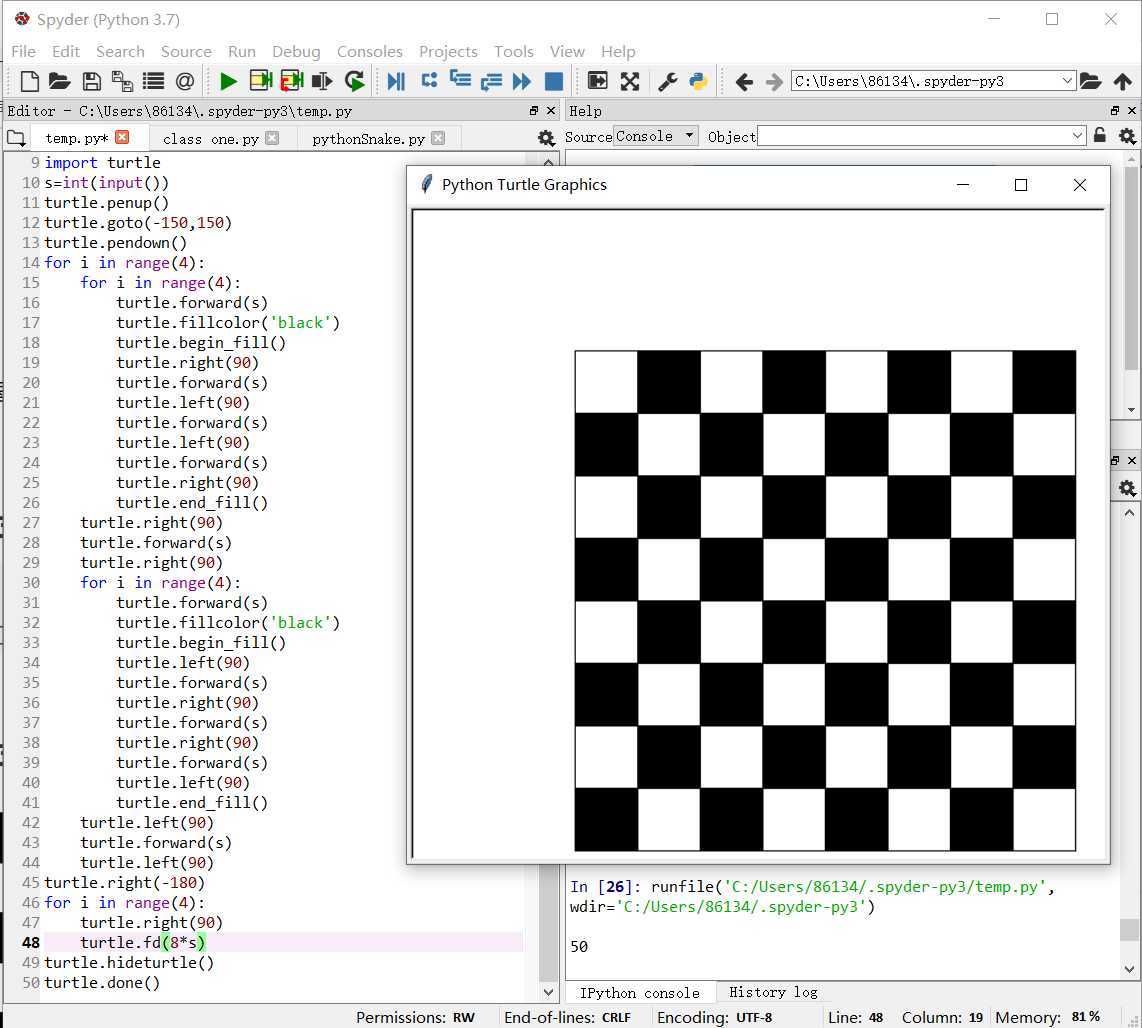Browse a working directory folder icon
Viewport: 1142px width, 1028px height.
coord(1090,81)
